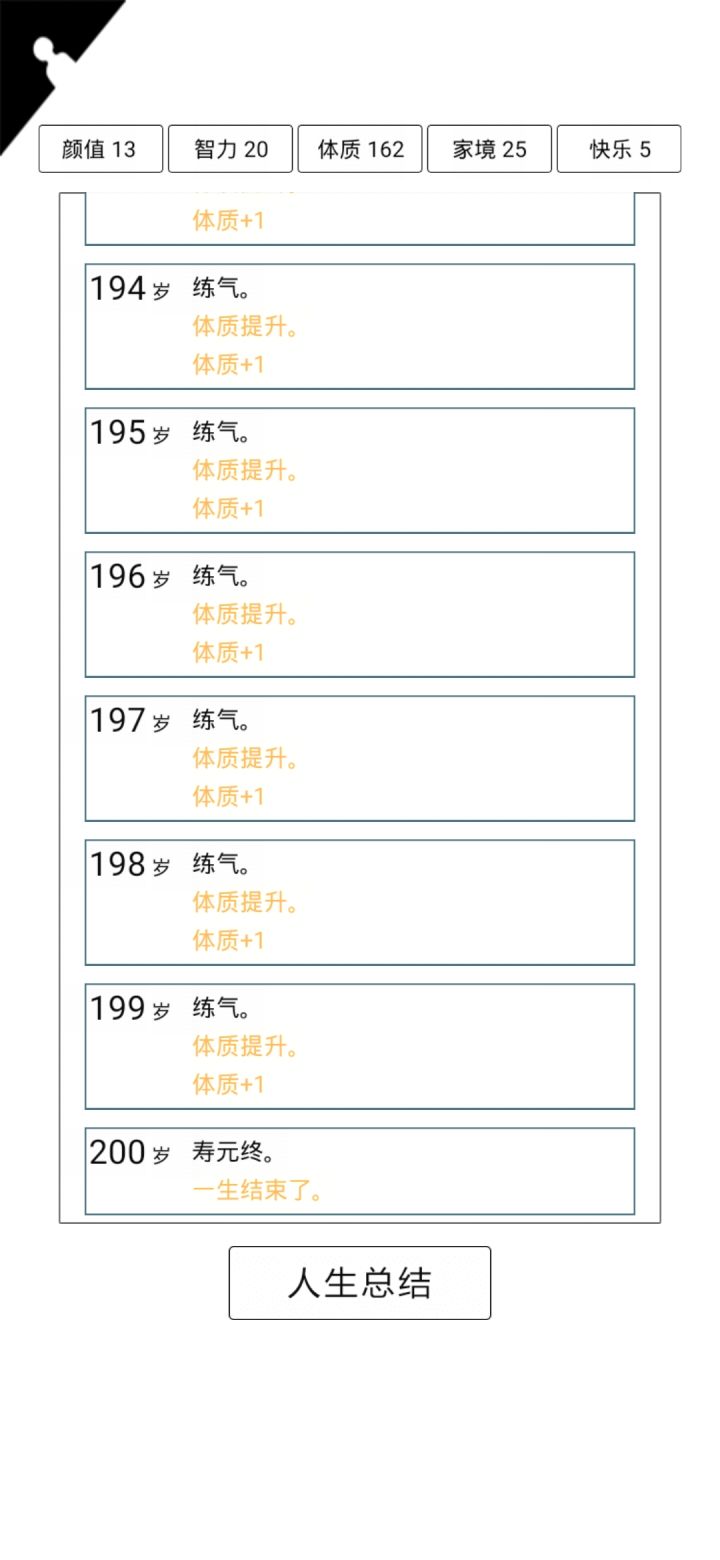Click the 194 岁 event entry
The width and height of the screenshot is (720, 1560).
[x=360, y=326]
